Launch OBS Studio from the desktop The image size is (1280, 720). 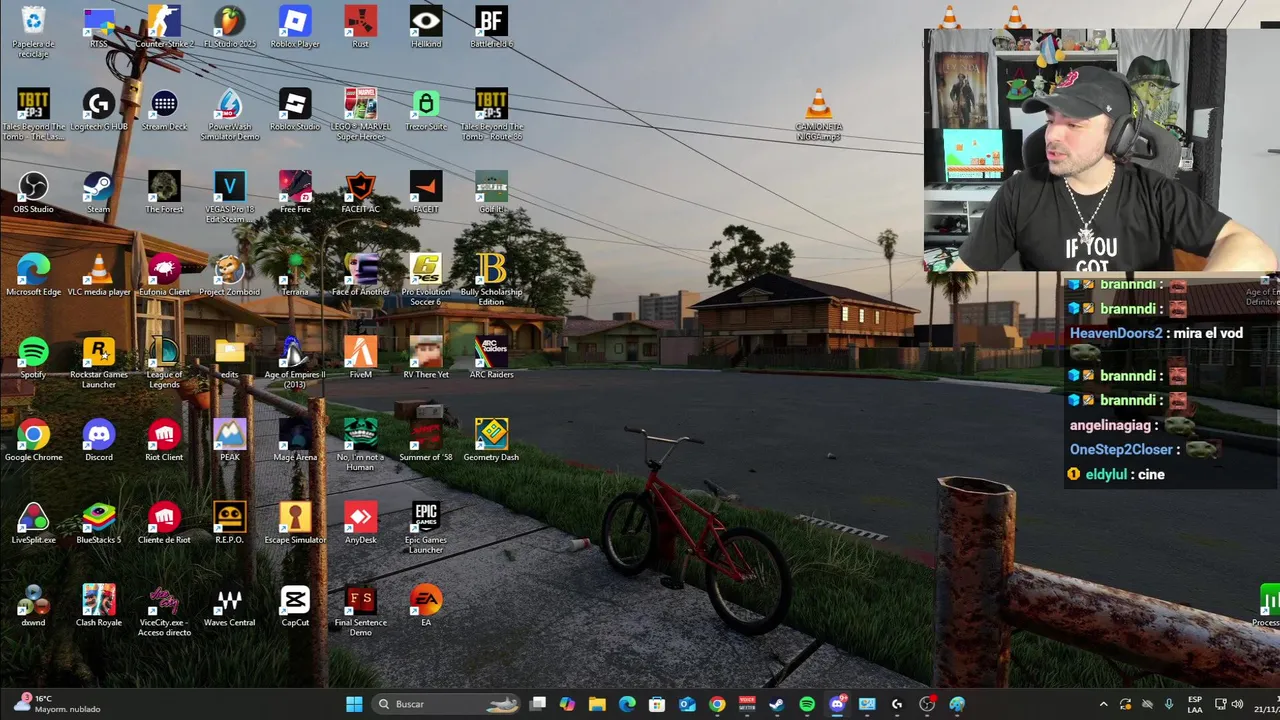pyautogui.click(x=33, y=193)
